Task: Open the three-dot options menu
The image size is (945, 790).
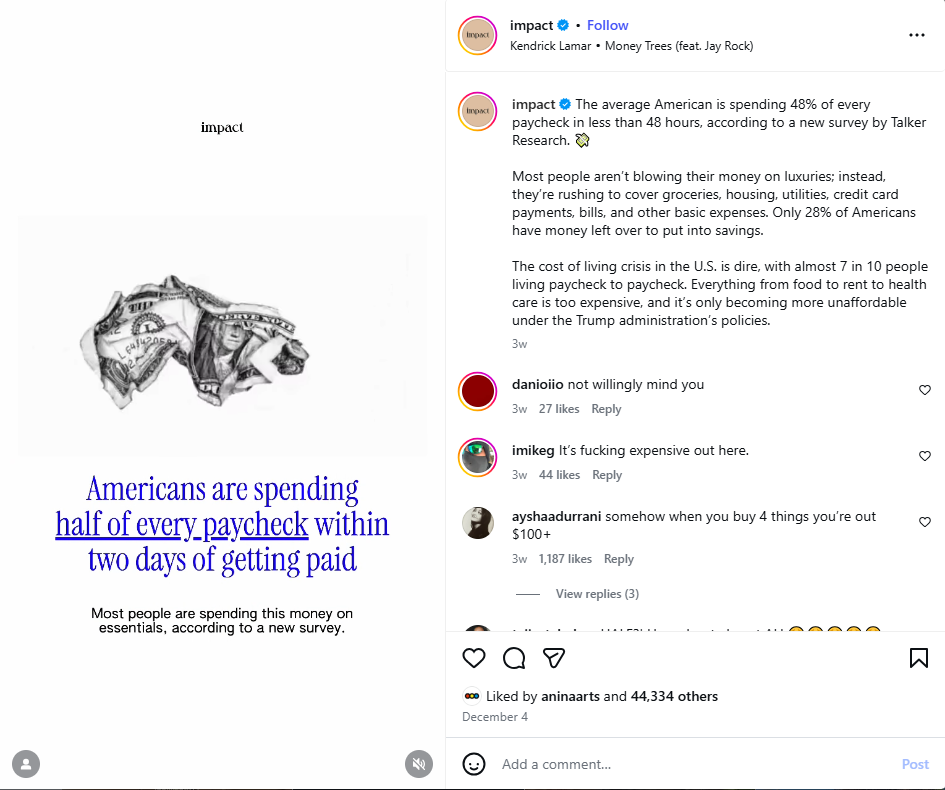Action: click(x=917, y=34)
